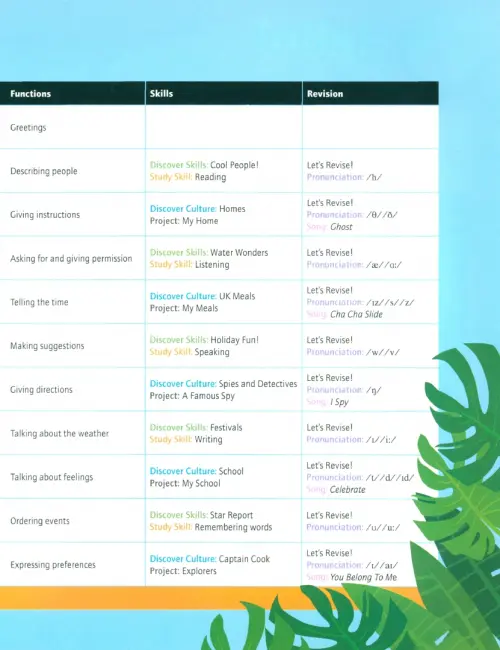This screenshot has height=650, width=500.
Task: Select Discover Culture: Homes text
Action: pos(197,209)
